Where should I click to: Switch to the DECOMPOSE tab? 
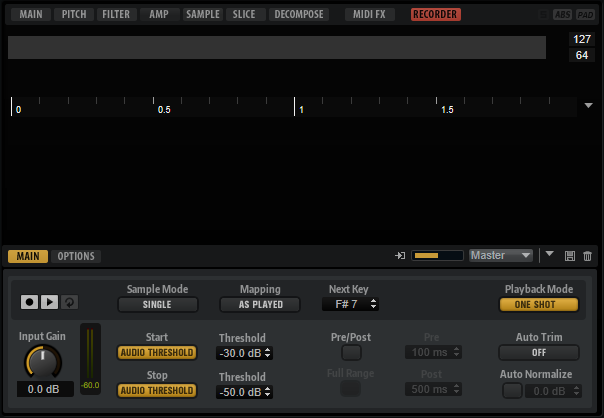299,15
